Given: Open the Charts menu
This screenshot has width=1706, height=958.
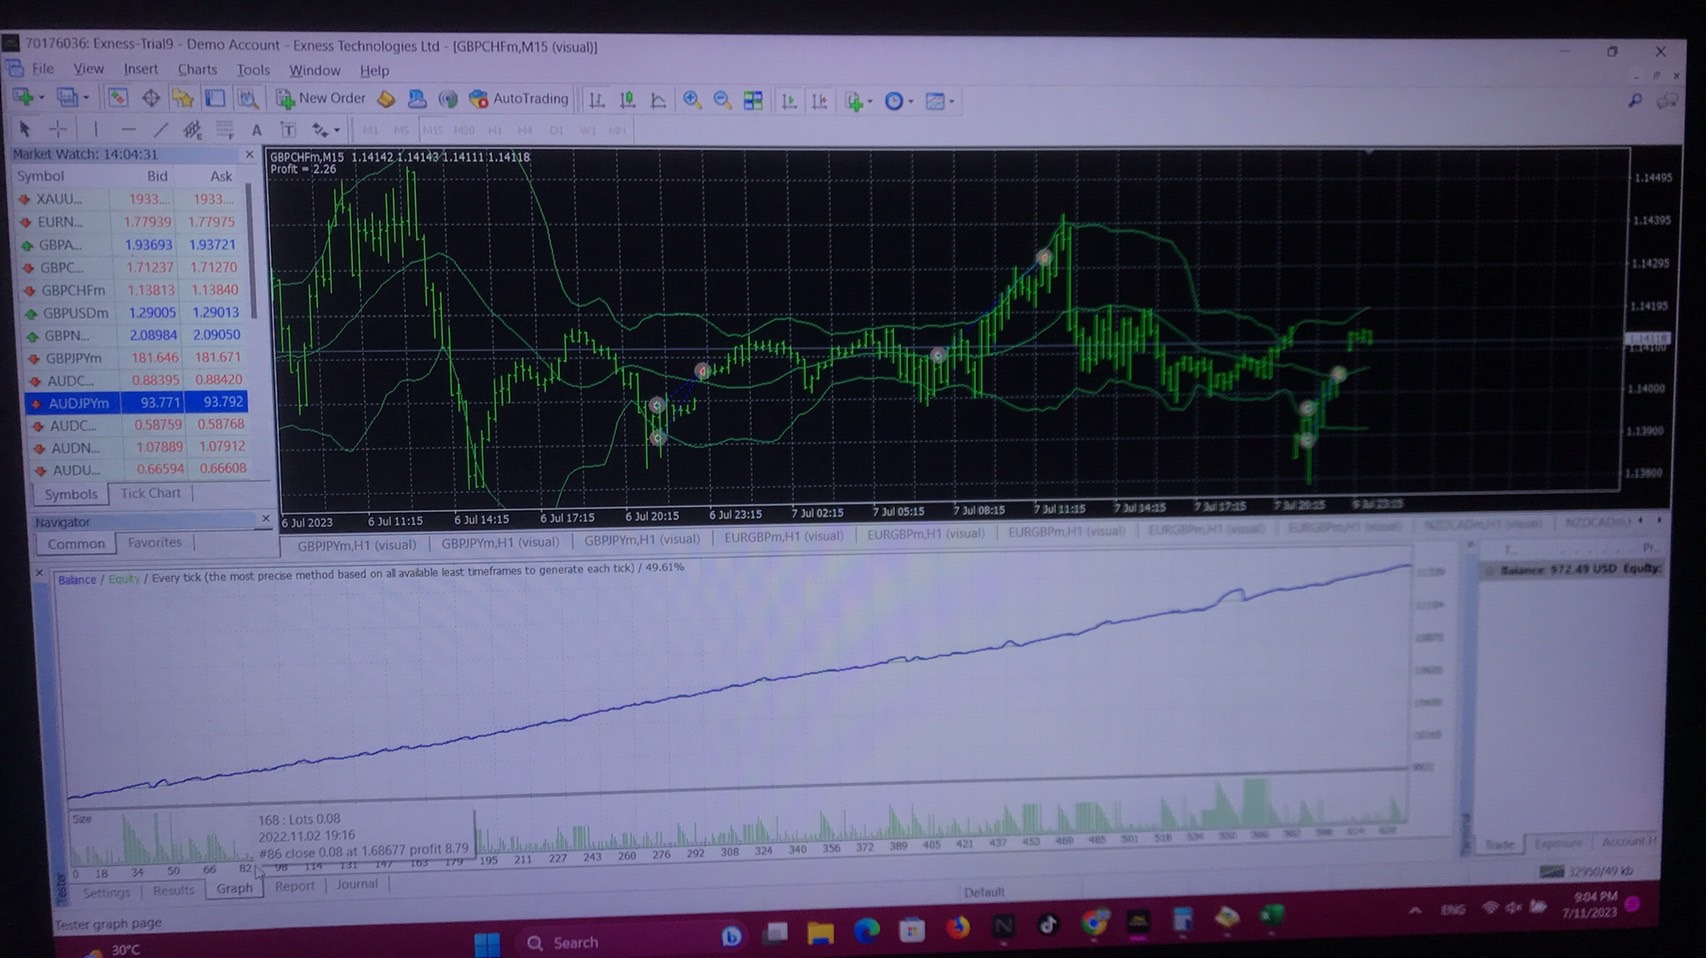Looking at the screenshot, I should coord(197,70).
